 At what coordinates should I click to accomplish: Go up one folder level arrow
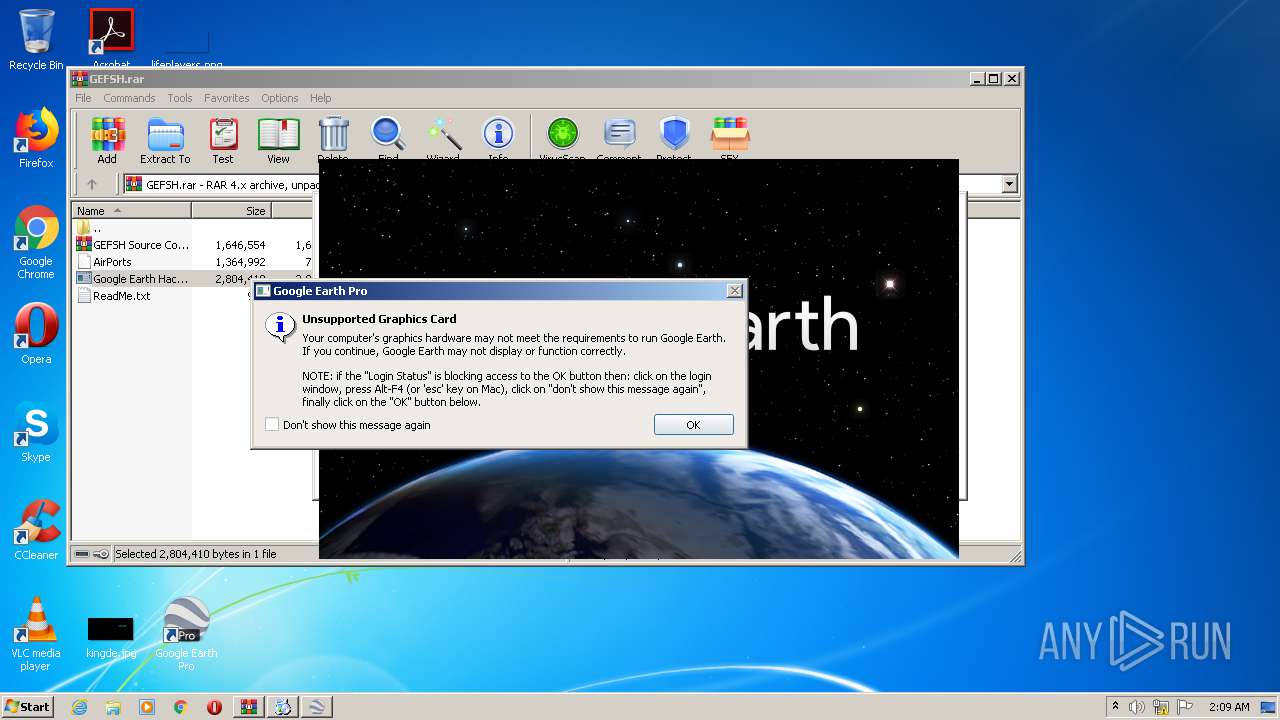point(92,184)
